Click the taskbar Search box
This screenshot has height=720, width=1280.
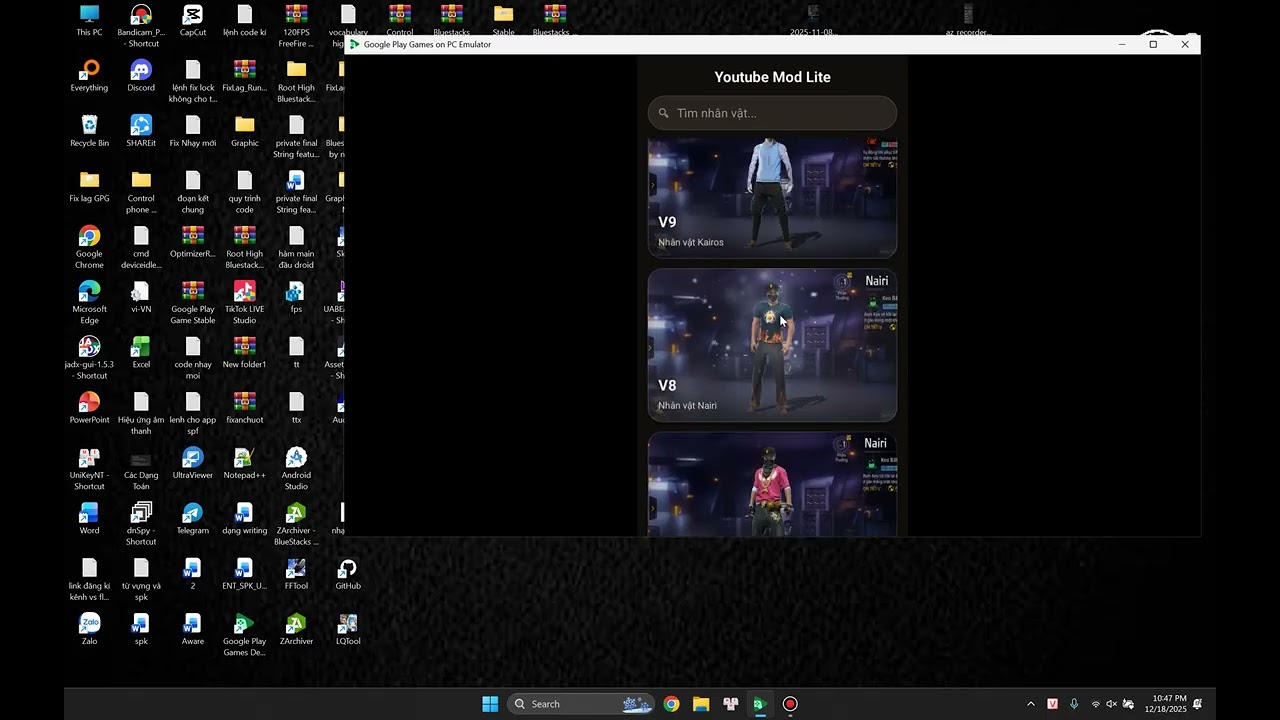pos(581,704)
